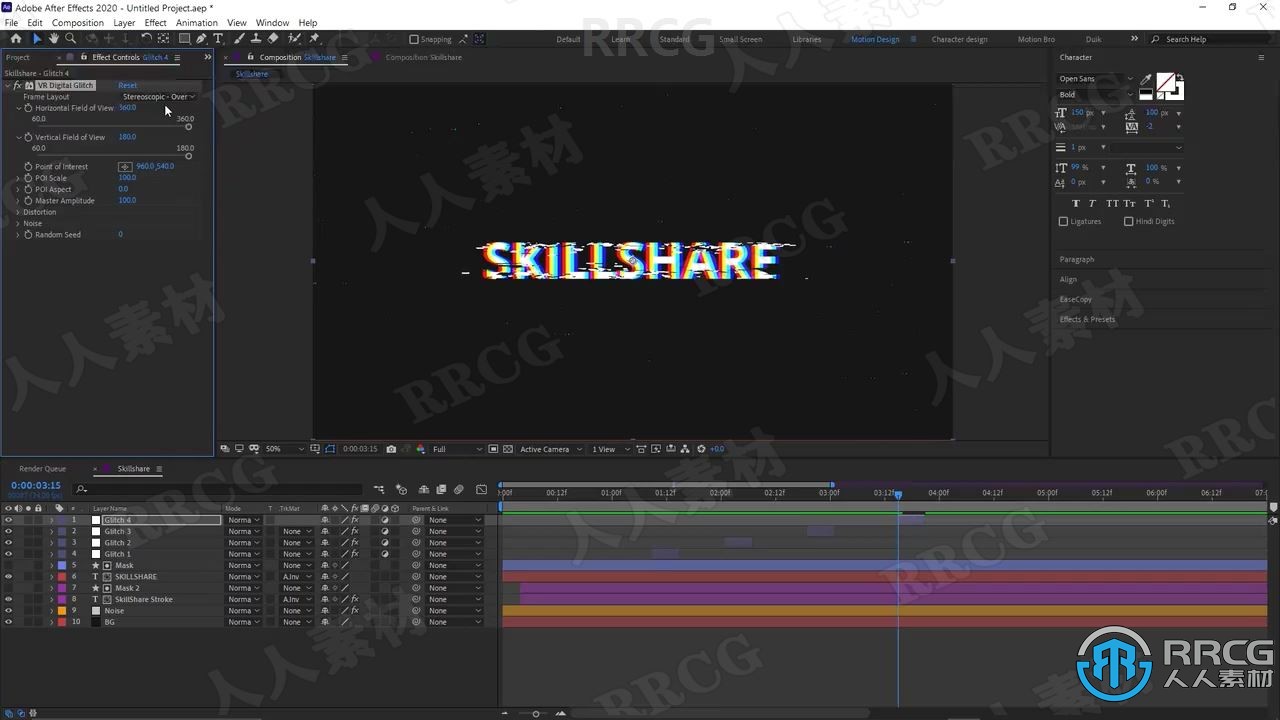Toggle the Transparency Grid icon
1280x720 pixels.
click(507, 449)
